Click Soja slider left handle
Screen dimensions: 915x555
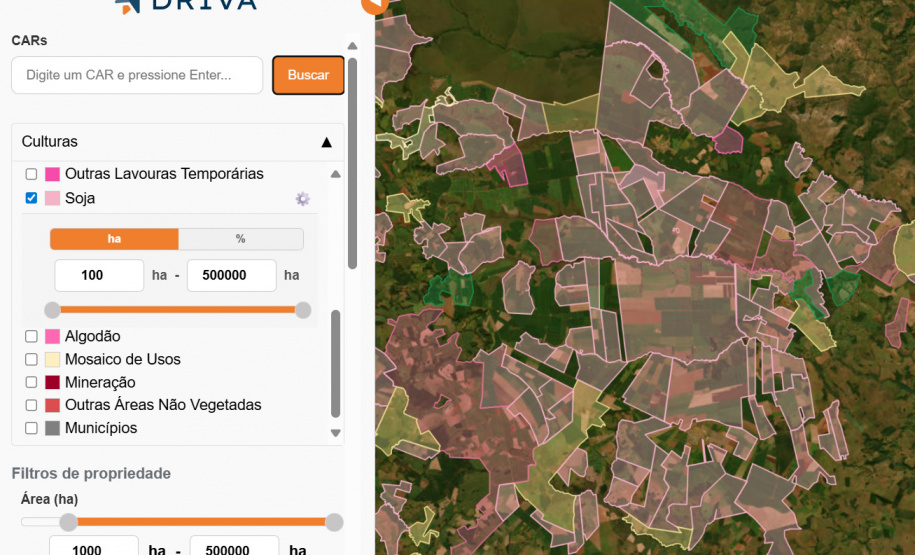[x=53, y=310]
